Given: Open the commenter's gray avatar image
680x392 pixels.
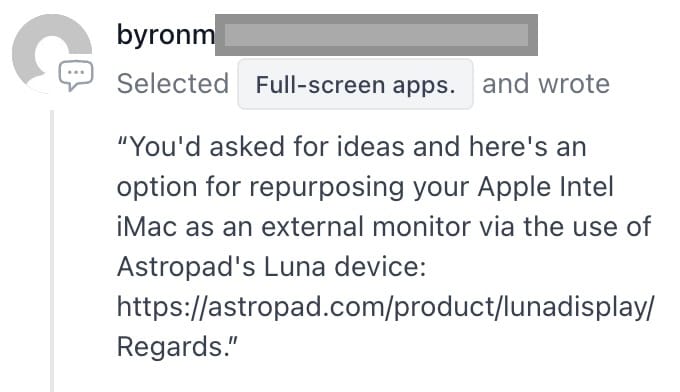Looking at the screenshot, I should [x=52, y=53].
